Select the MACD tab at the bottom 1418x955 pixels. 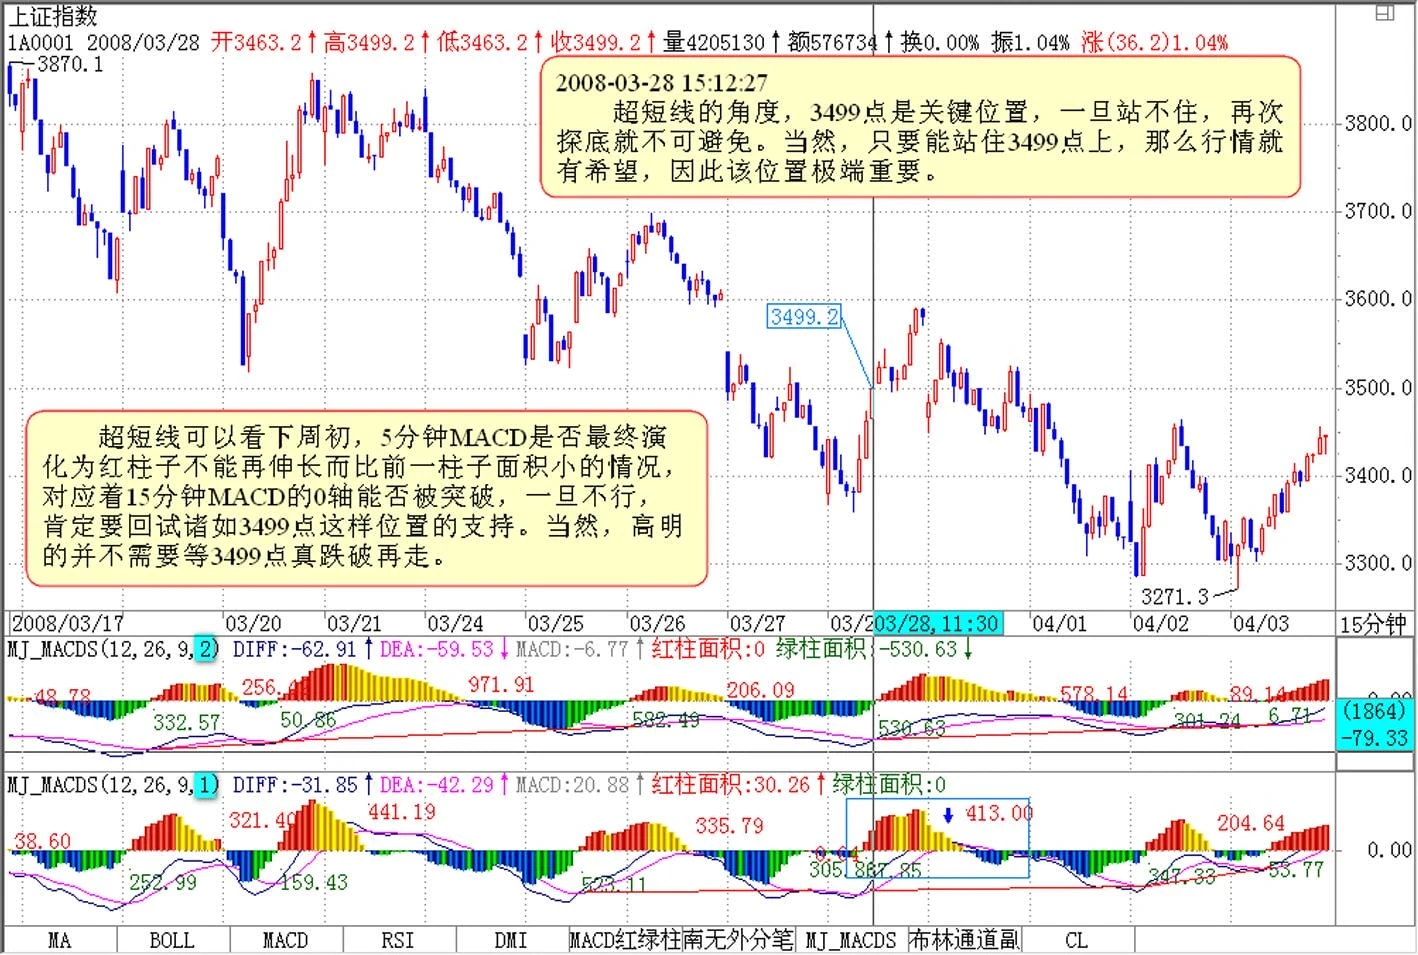285,940
